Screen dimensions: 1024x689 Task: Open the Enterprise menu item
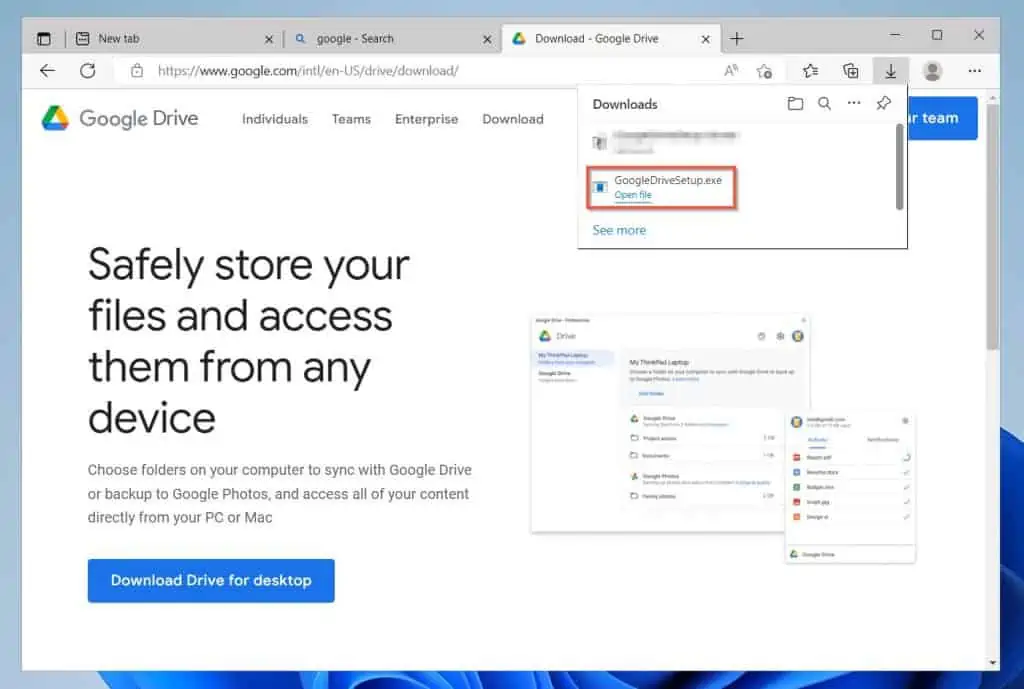(x=426, y=119)
